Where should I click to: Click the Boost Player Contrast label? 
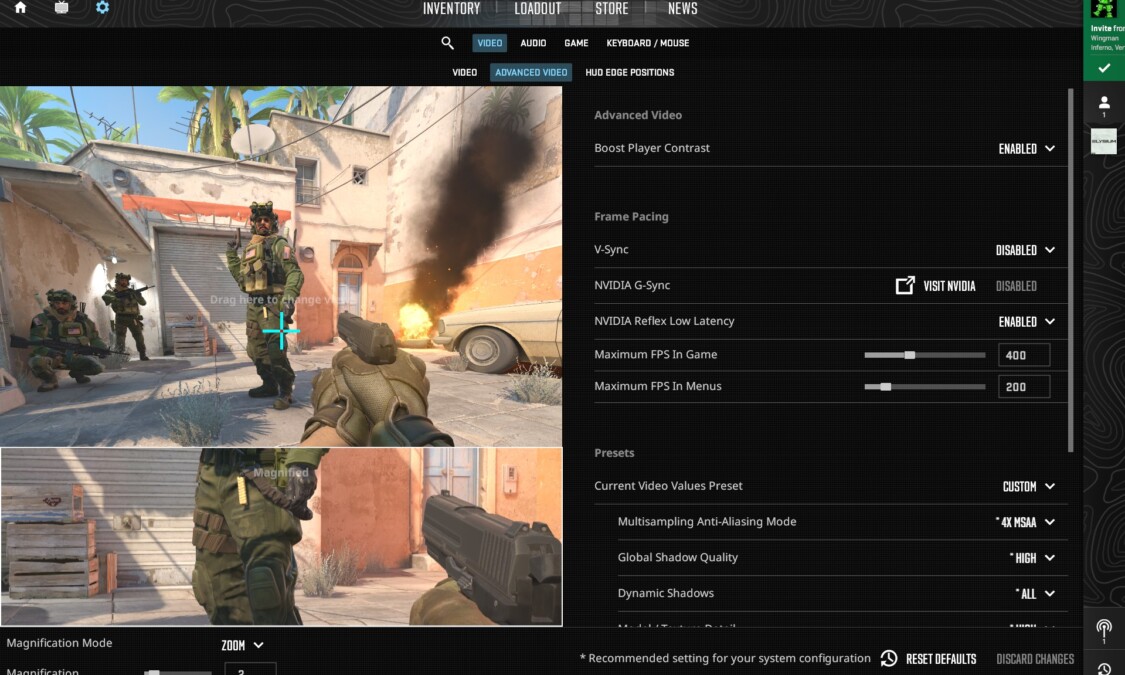pyautogui.click(x=651, y=148)
